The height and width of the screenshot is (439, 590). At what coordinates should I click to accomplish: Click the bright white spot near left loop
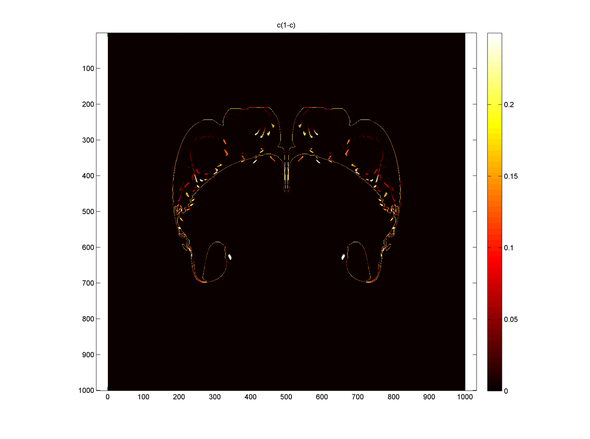pos(230,257)
